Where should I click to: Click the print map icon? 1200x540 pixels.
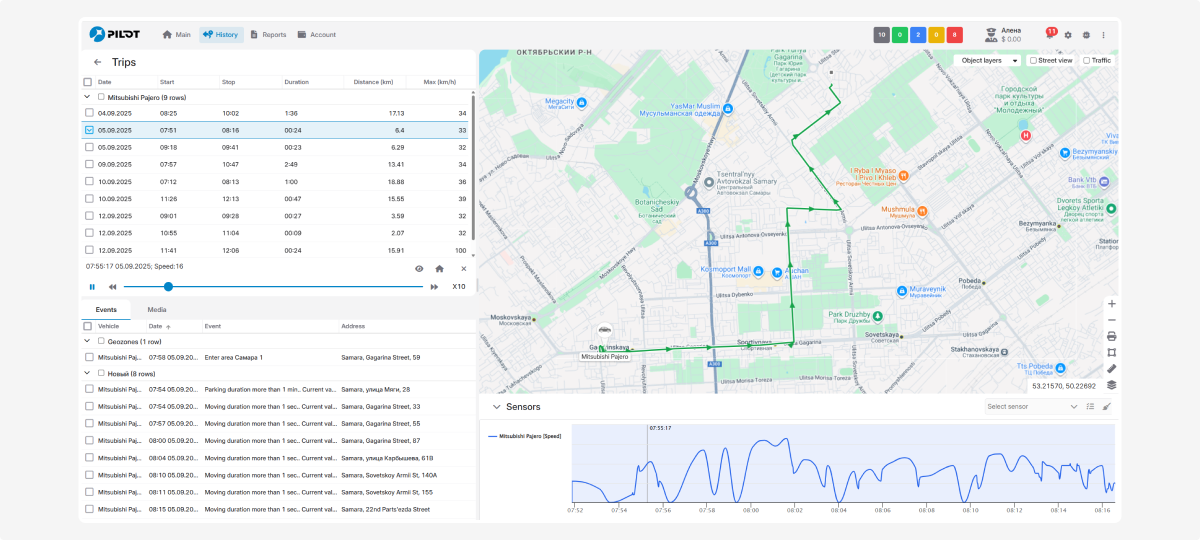pos(1111,336)
